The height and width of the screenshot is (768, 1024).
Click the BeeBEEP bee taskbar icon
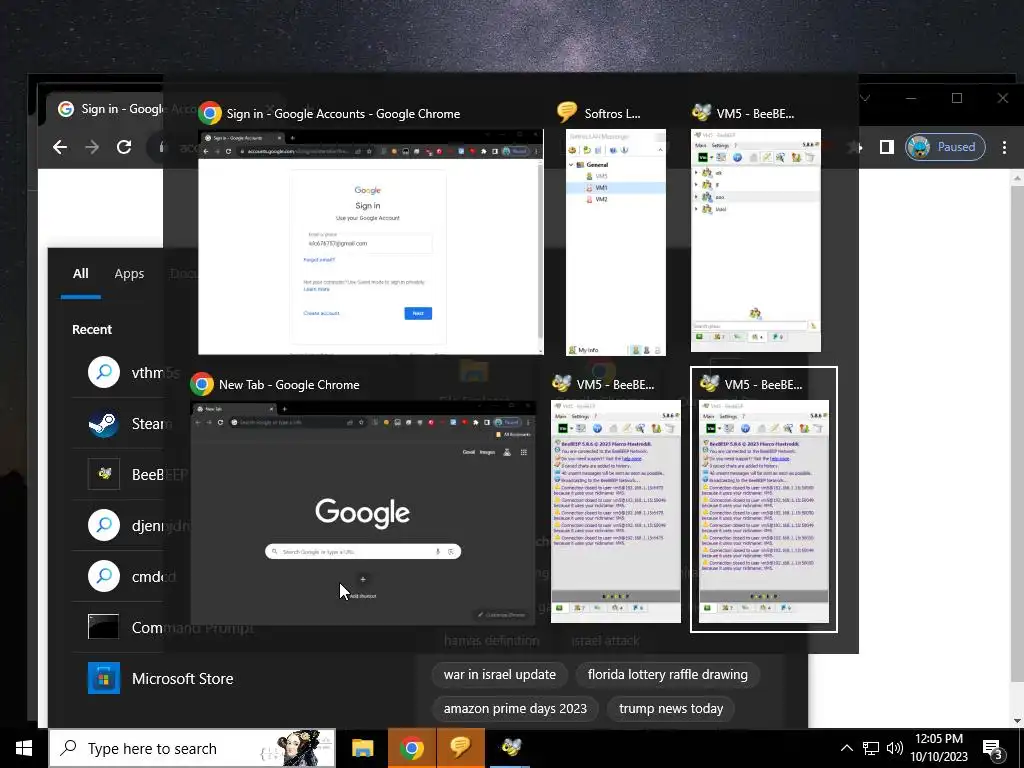(x=510, y=748)
